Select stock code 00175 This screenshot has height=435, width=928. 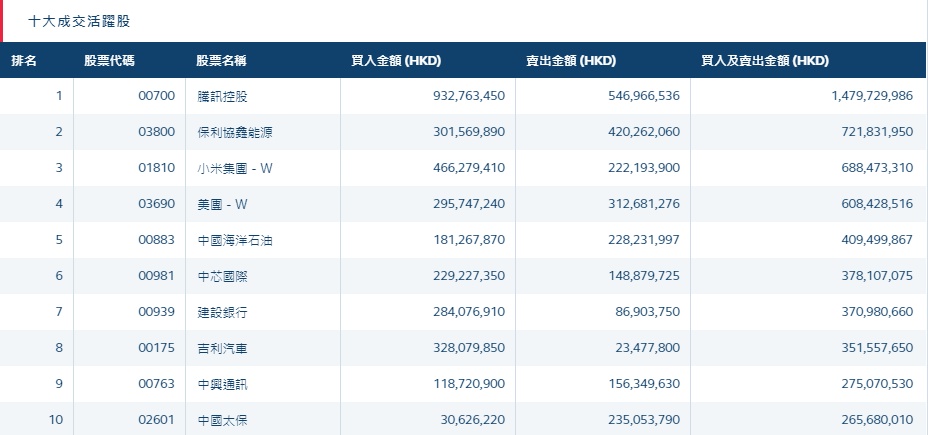[x=157, y=349]
